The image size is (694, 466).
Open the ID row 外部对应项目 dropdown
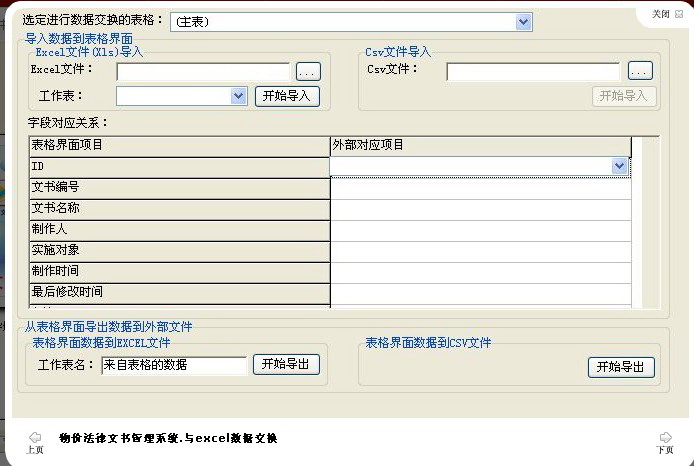click(x=619, y=166)
